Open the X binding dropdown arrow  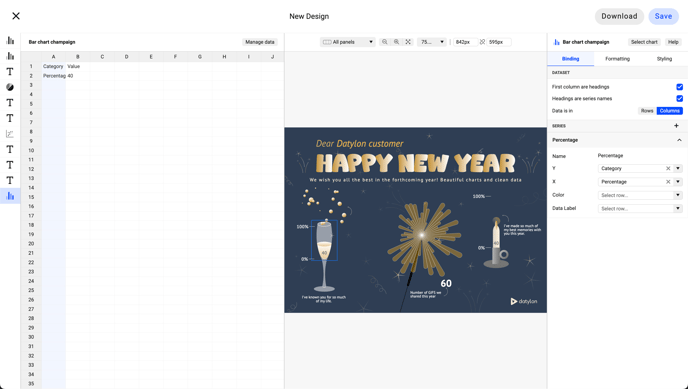point(678,182)
